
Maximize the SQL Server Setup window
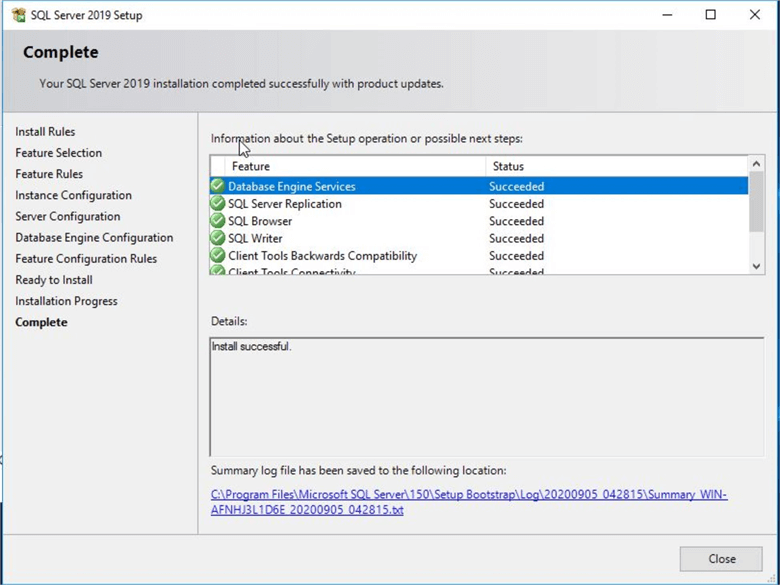point(710,15)
